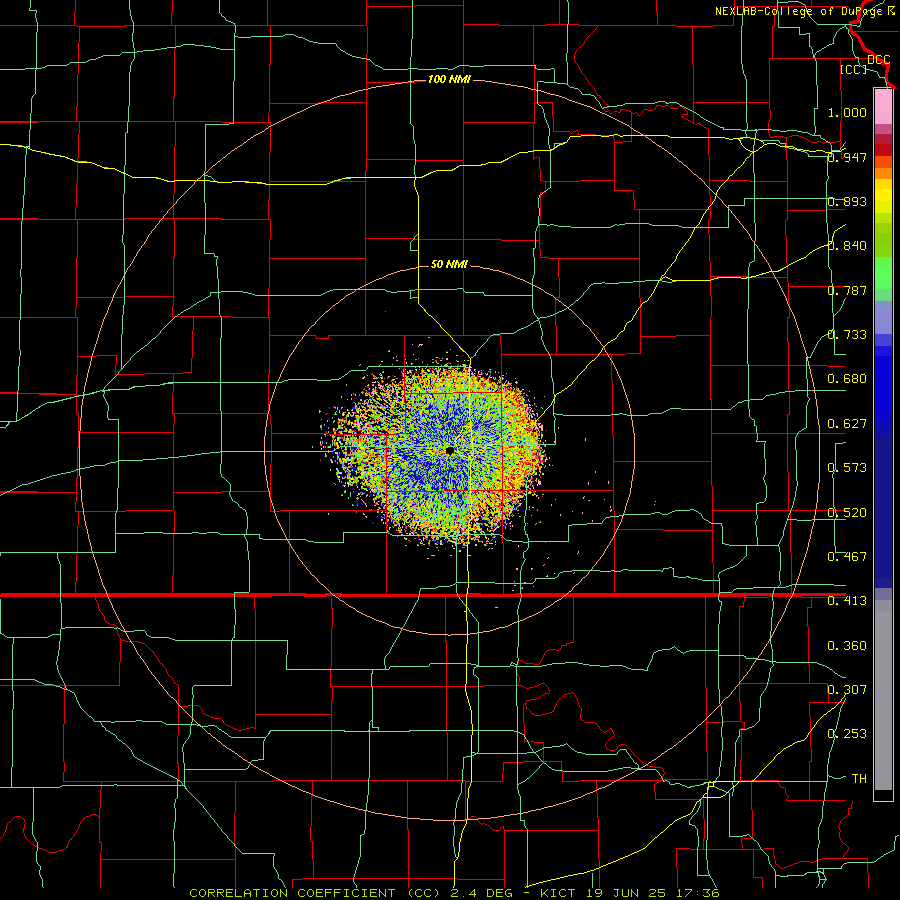Click the DCC label above the color scale
Image resolution: width=900 pixels, height=900 pixels.
[x=879, y=60]
